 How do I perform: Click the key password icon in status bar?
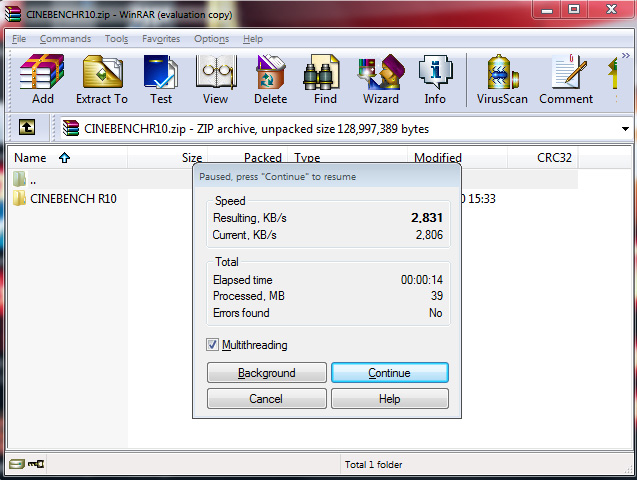(x=36, y=464)
